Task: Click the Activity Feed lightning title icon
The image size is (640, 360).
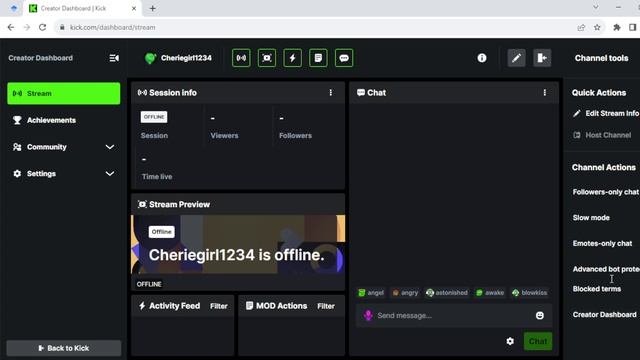Action: 142,306
